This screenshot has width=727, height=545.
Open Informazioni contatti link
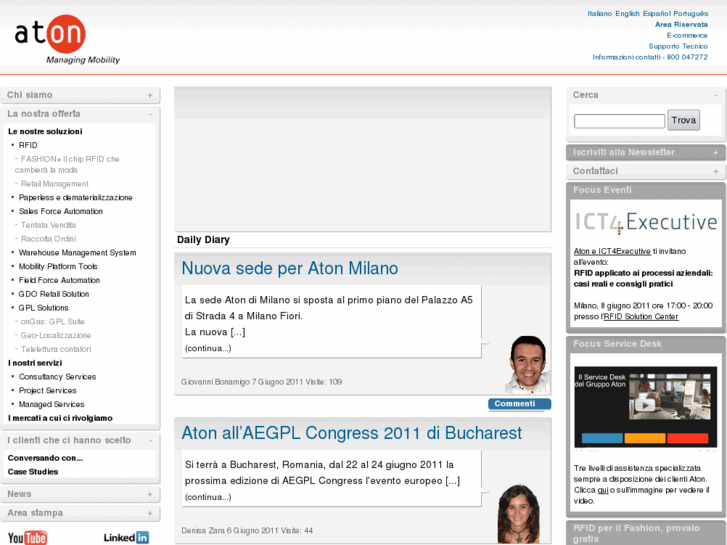pyautogui.click(x=650, y=57)
